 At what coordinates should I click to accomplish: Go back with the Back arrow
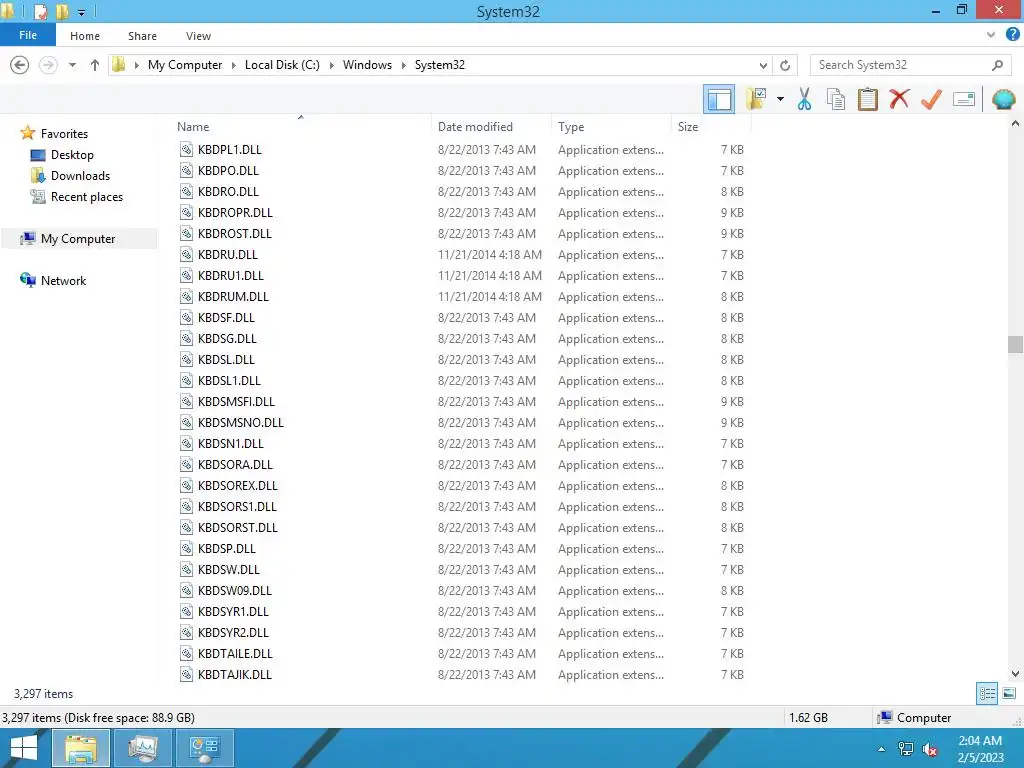(x=20, y=65)
